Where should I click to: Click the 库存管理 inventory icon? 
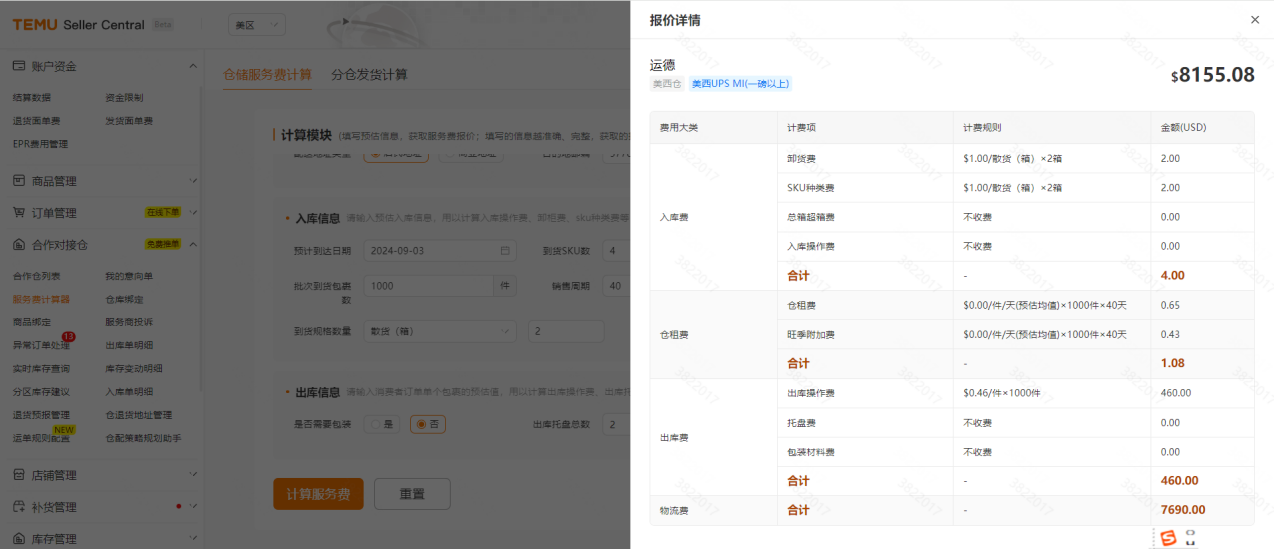pos(18,539)
